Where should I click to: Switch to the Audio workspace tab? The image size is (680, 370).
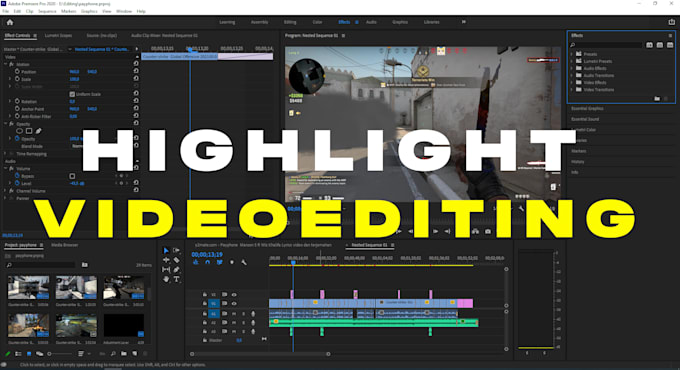point(371,22)
